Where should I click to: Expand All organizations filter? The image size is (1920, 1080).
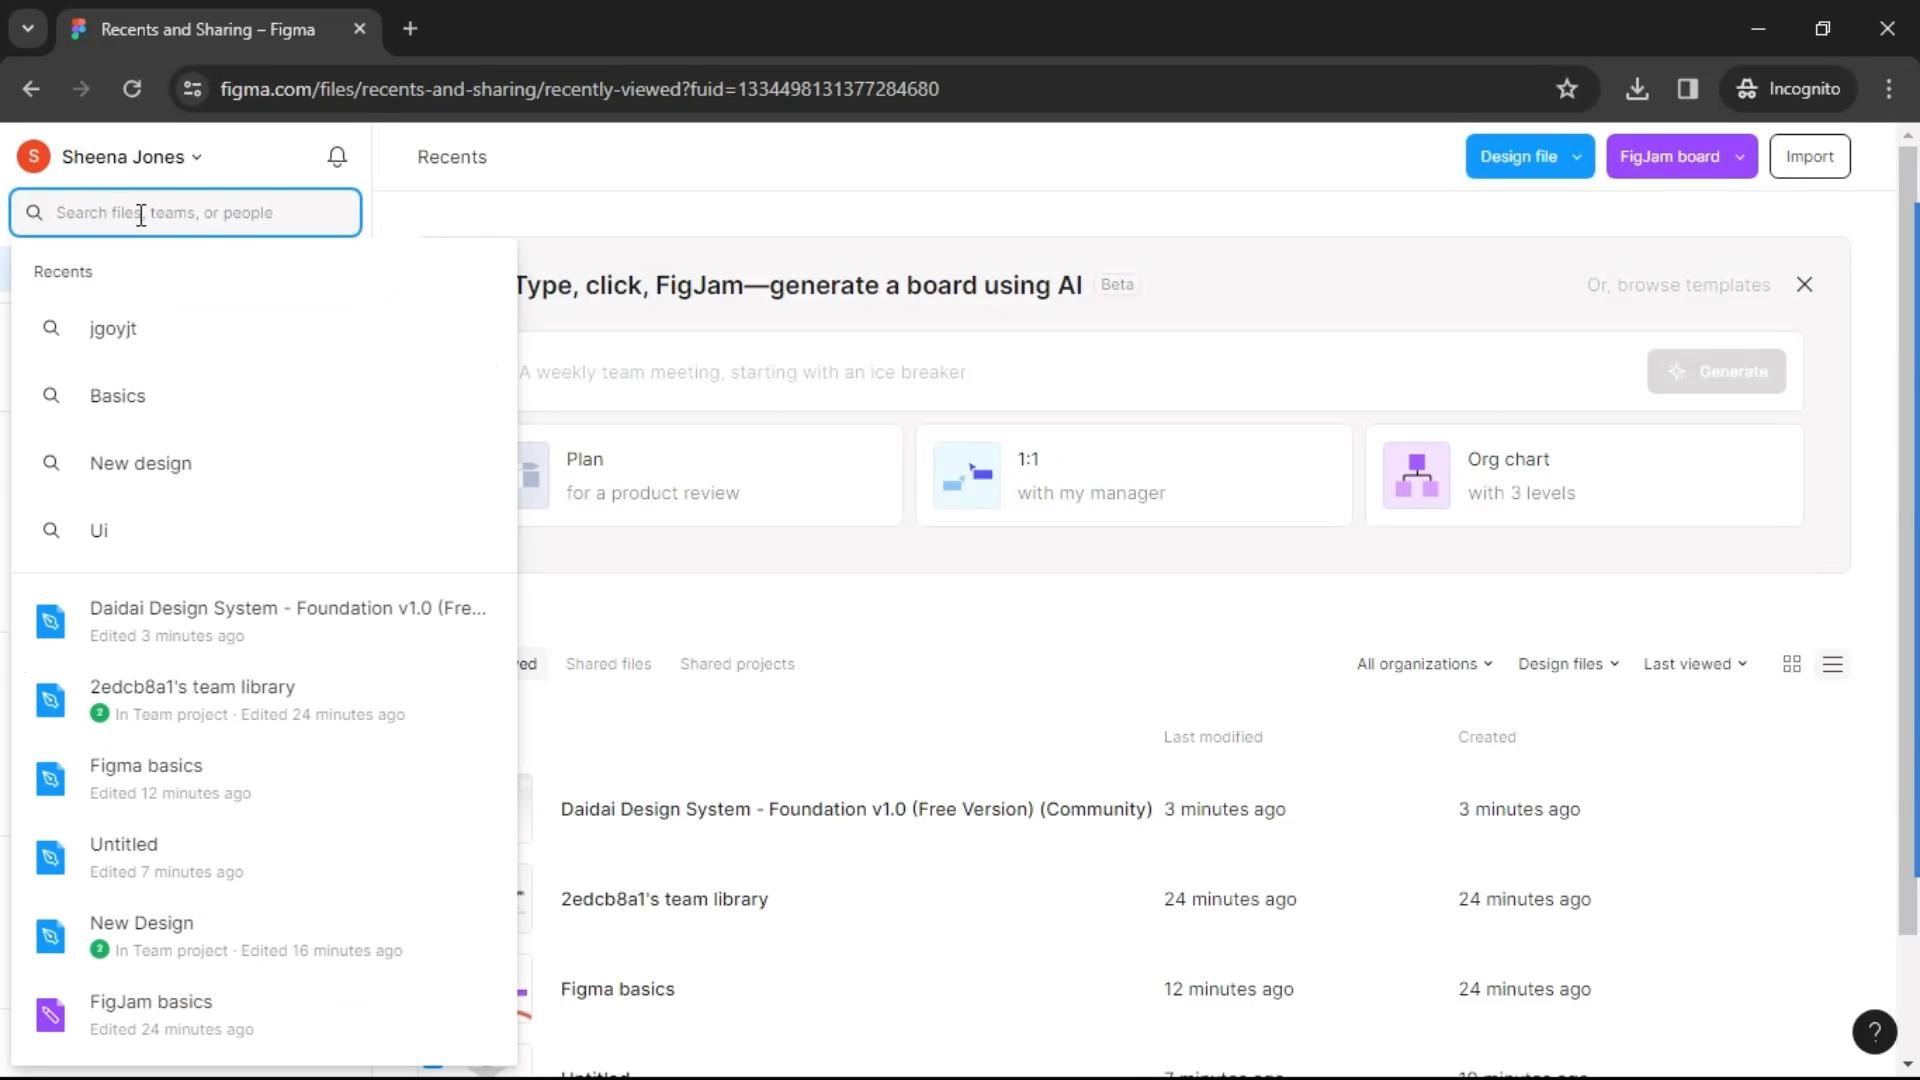click(x=1423, y=664)
